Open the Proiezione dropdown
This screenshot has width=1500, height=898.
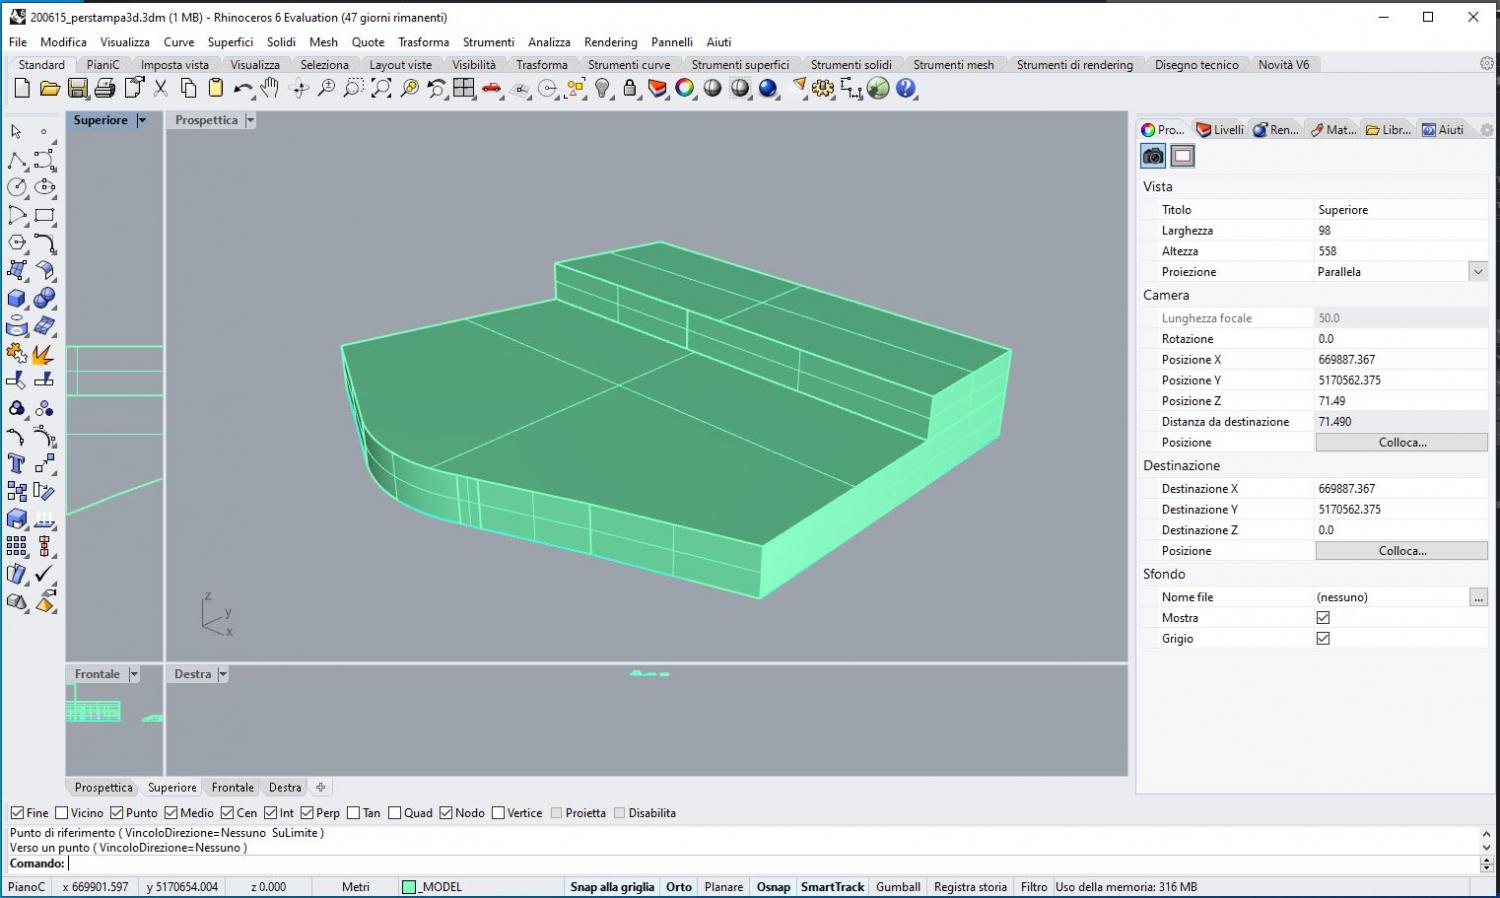pos(1477,272)
